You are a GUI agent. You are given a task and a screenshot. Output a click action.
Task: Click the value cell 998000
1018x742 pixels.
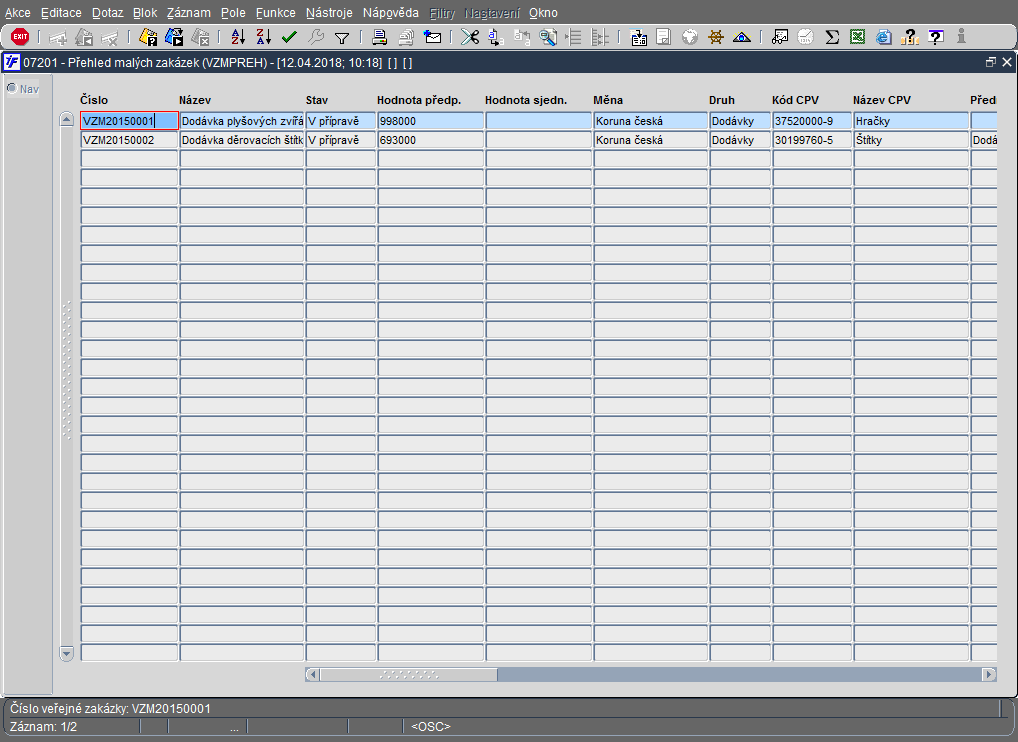click(x=430, y=121)
